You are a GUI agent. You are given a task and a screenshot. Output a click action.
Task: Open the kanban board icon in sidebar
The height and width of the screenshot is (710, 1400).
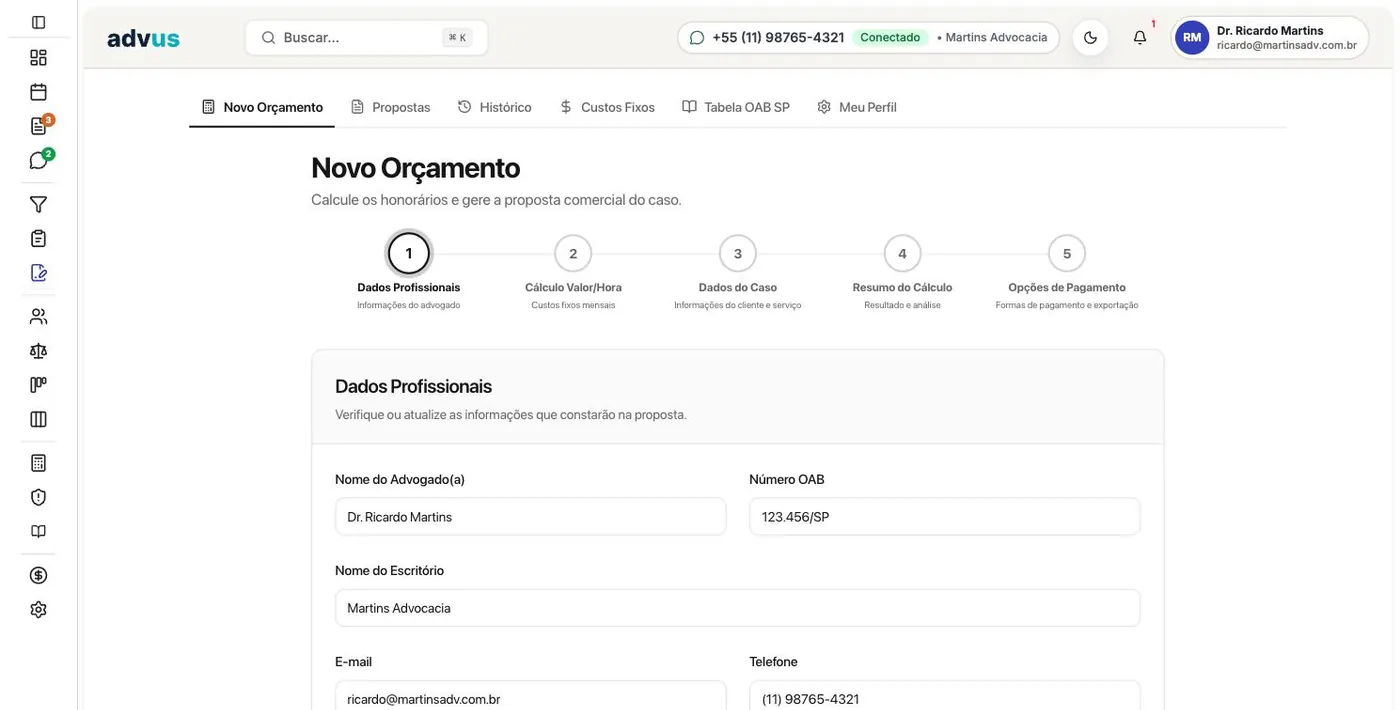38,385
